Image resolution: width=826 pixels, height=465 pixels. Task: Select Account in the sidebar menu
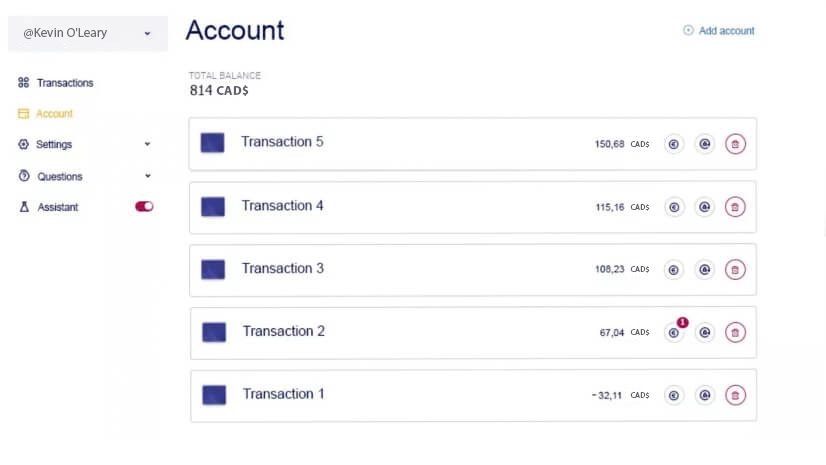(x=54, y=114)
